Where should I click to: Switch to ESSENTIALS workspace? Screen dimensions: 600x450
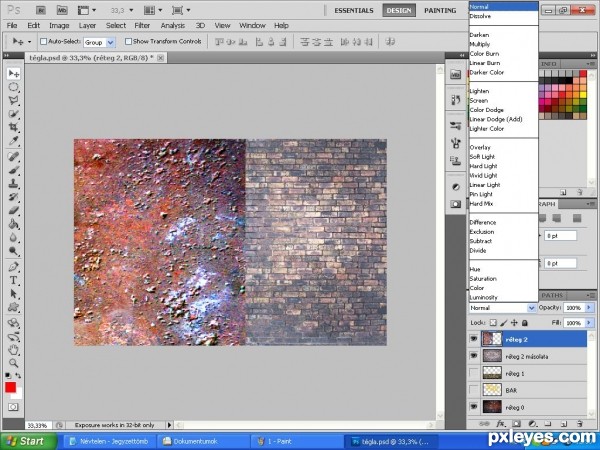coord(354,10)
